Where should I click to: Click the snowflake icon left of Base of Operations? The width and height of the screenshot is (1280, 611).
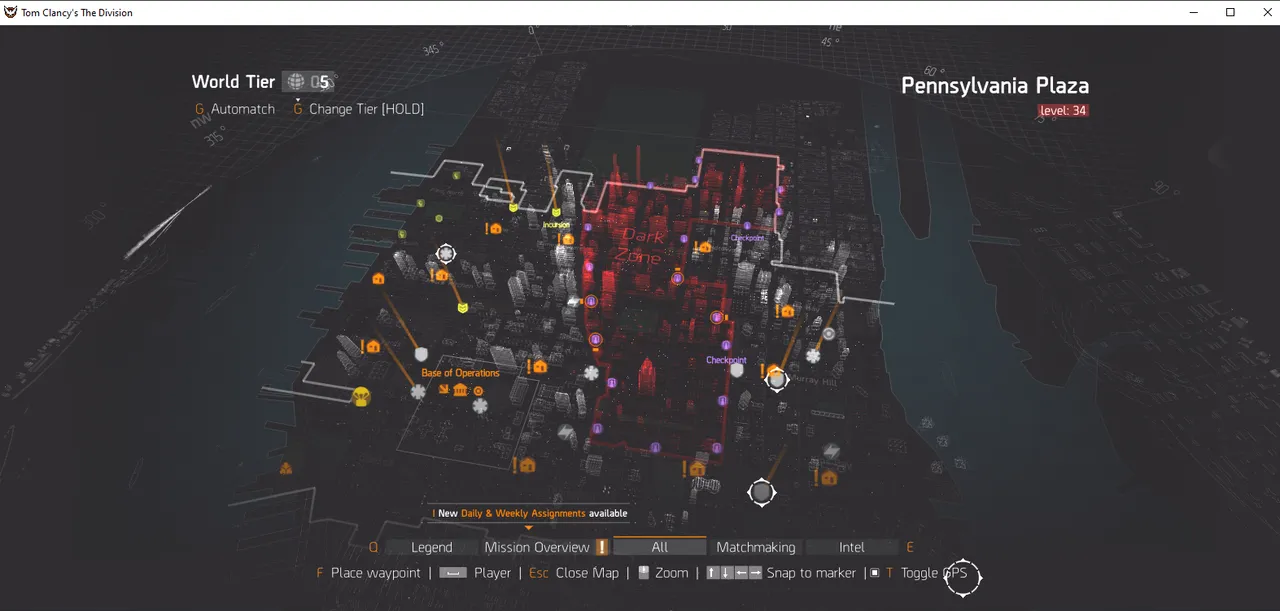419,392
